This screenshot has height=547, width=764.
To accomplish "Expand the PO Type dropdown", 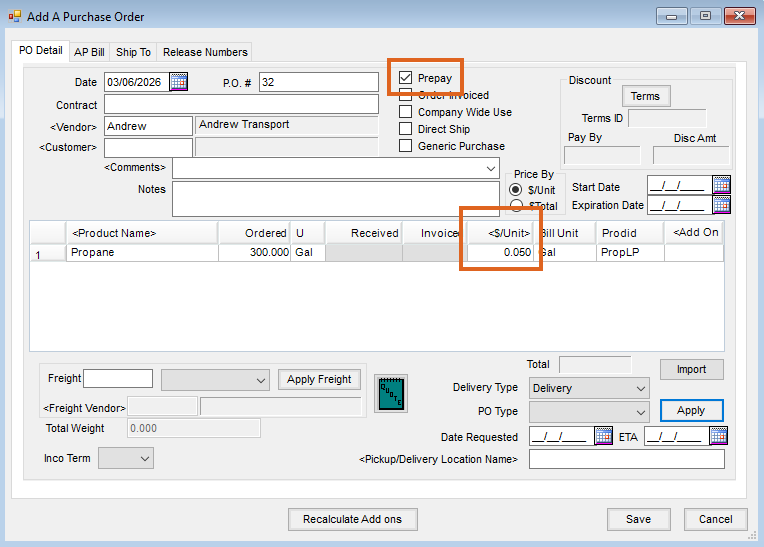I will 589,412.
